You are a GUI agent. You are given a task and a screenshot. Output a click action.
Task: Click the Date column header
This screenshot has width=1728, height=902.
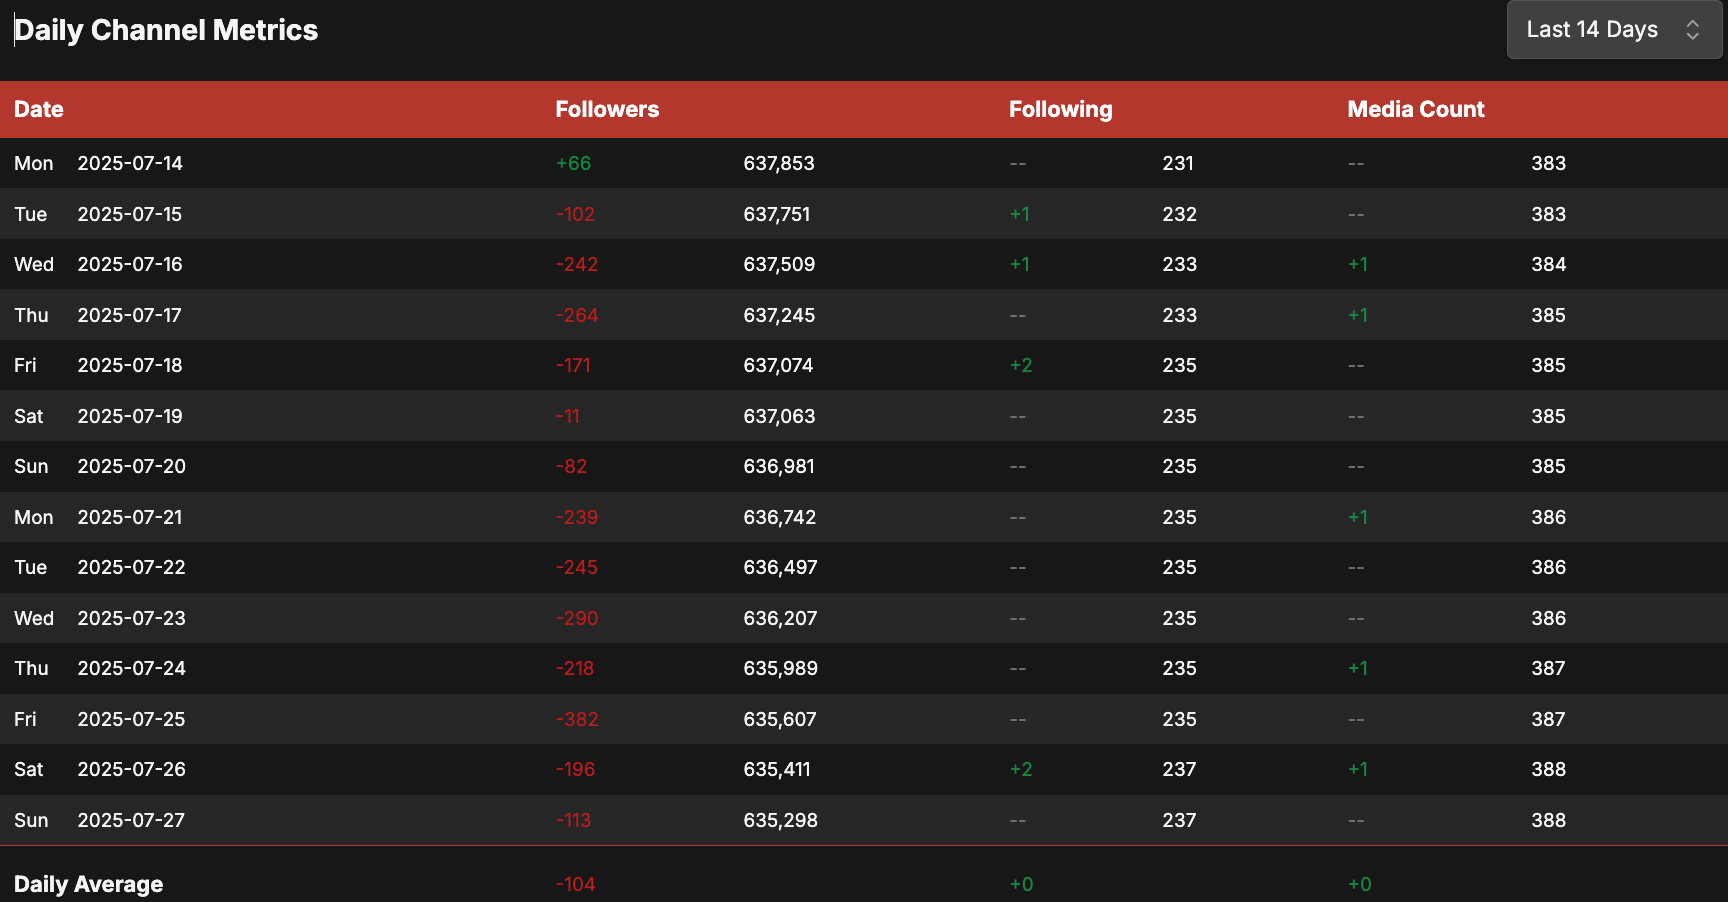click(x=39, y=109)
